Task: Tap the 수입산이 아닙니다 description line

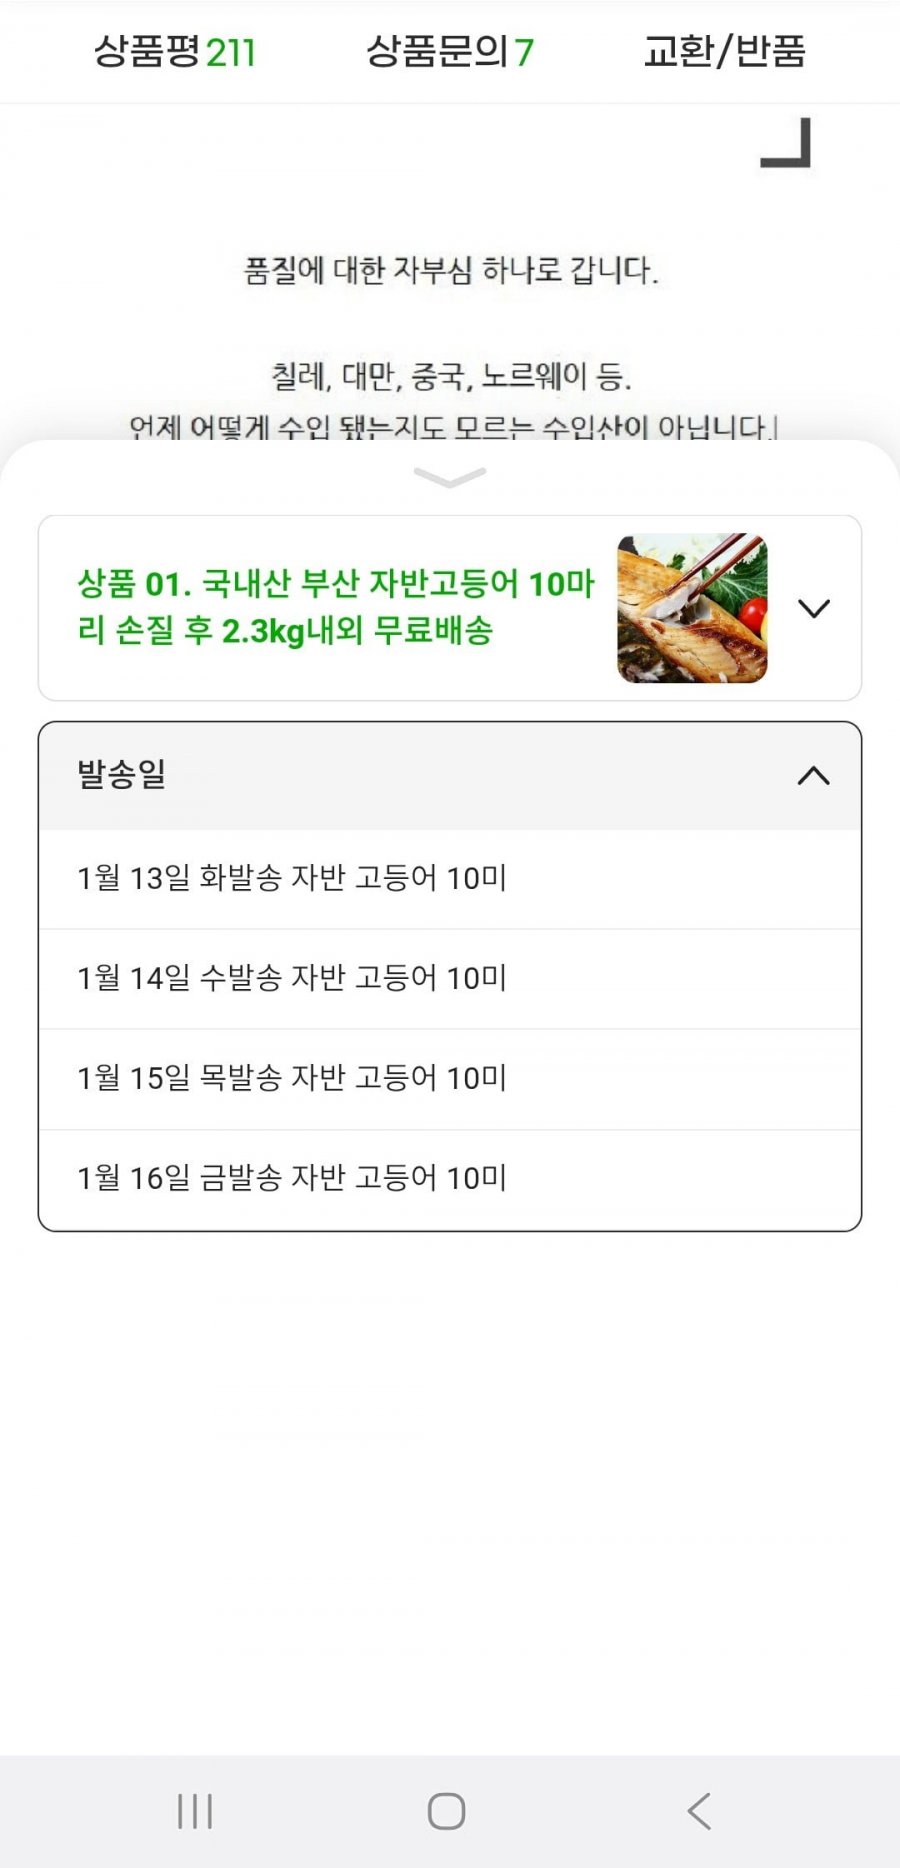Action: pyautogui.click(x=451, y=427)
